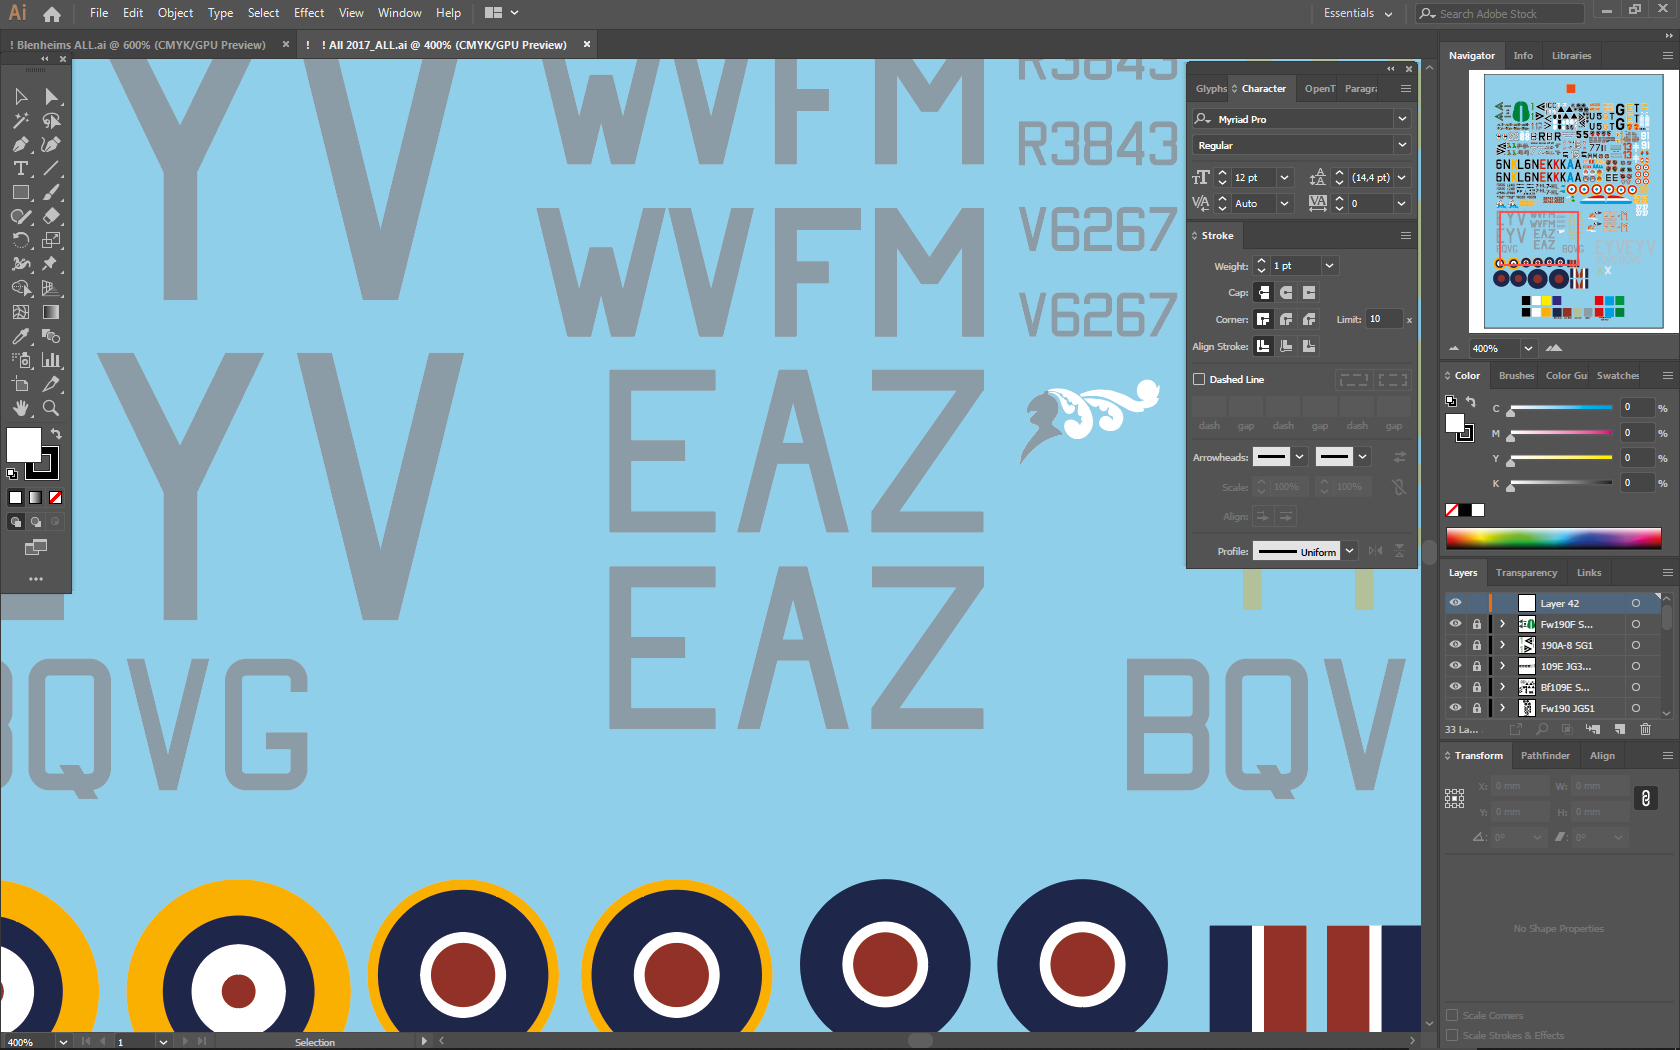This screenshot has width=1680, height=1050.
Task: Pick the Eraser tool
Action: pyautogui.click(x=51, y=217)
